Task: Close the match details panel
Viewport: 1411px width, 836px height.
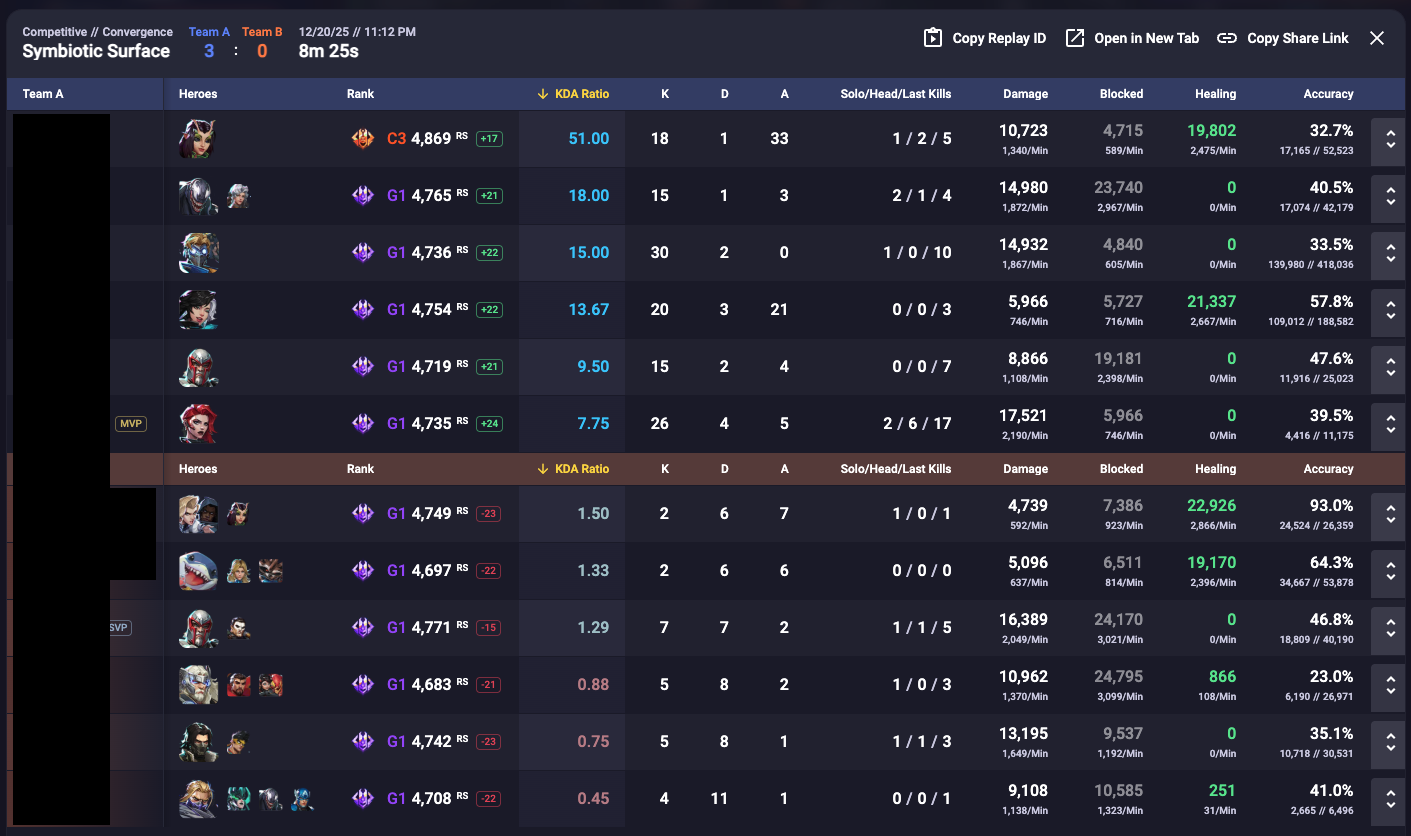Action: [x=1377, y=38]
